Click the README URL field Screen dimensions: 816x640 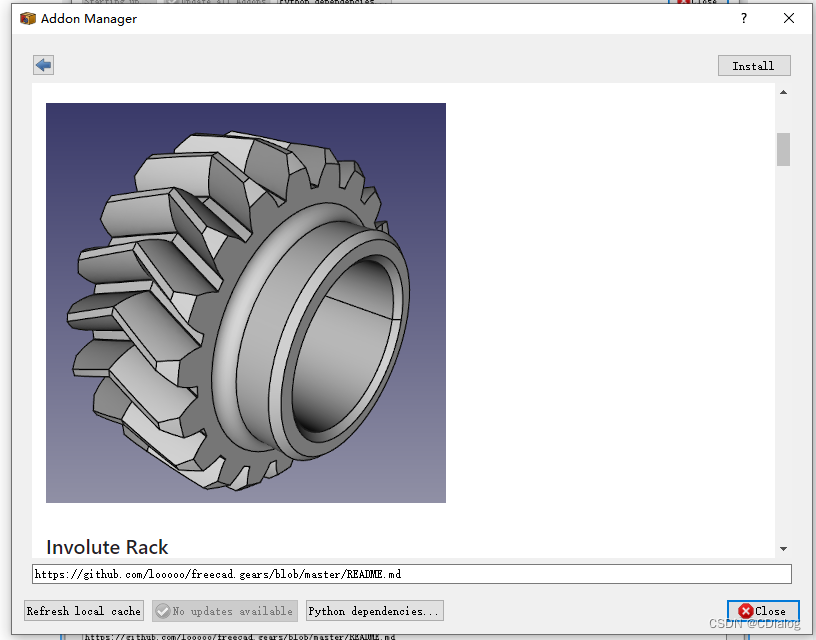click(x=411, y=574)
